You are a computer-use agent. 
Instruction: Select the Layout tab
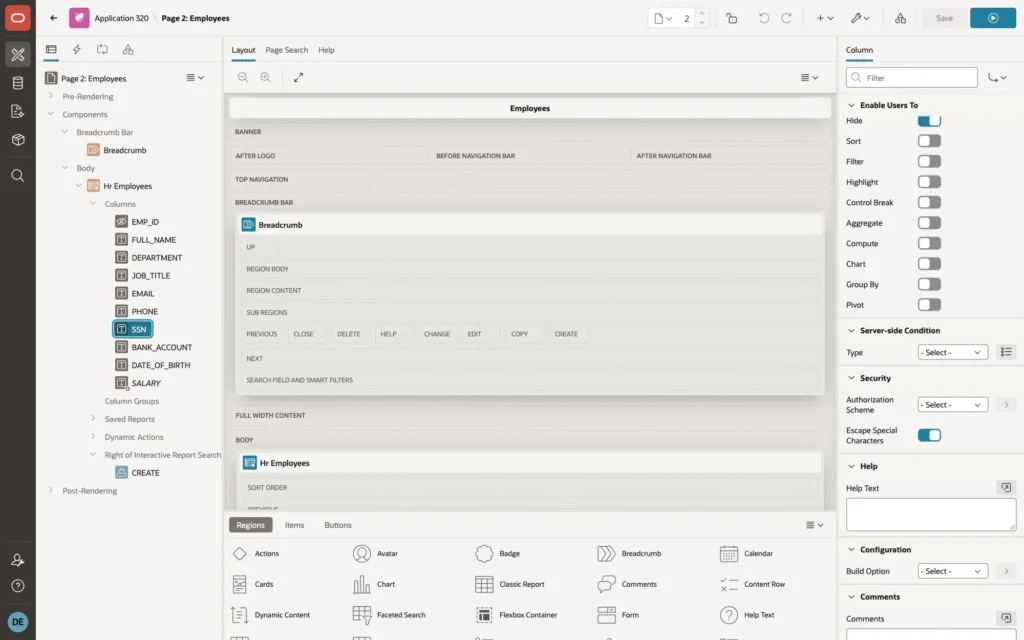click(x=243, y=50)
